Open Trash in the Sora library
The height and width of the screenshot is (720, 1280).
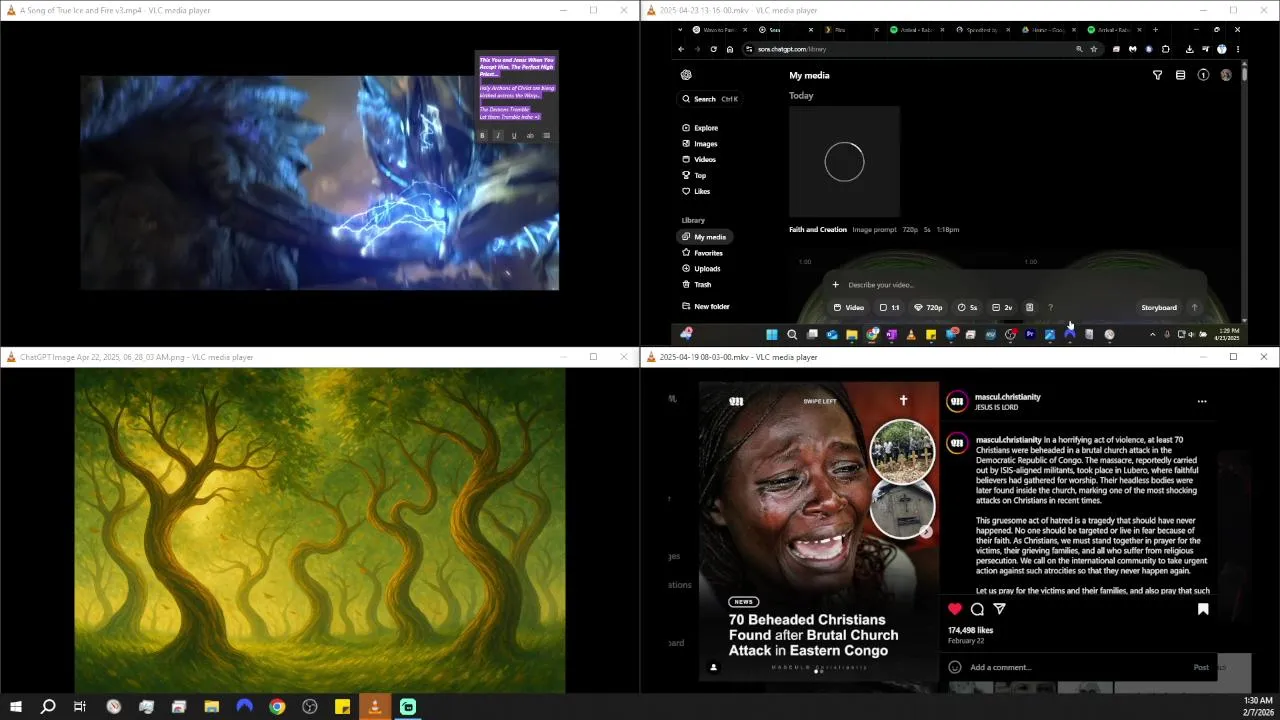point(696,285)
